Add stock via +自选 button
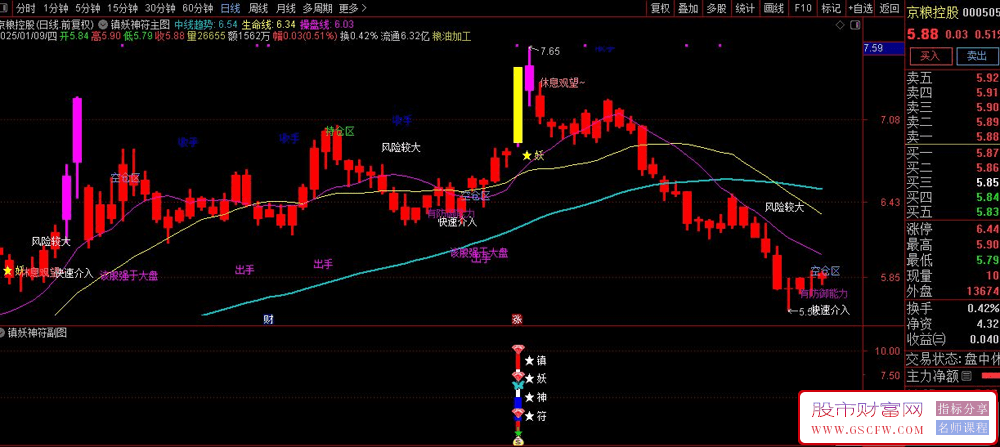The height and width of the screenshot is (447, 1000). tap(860, 8)
